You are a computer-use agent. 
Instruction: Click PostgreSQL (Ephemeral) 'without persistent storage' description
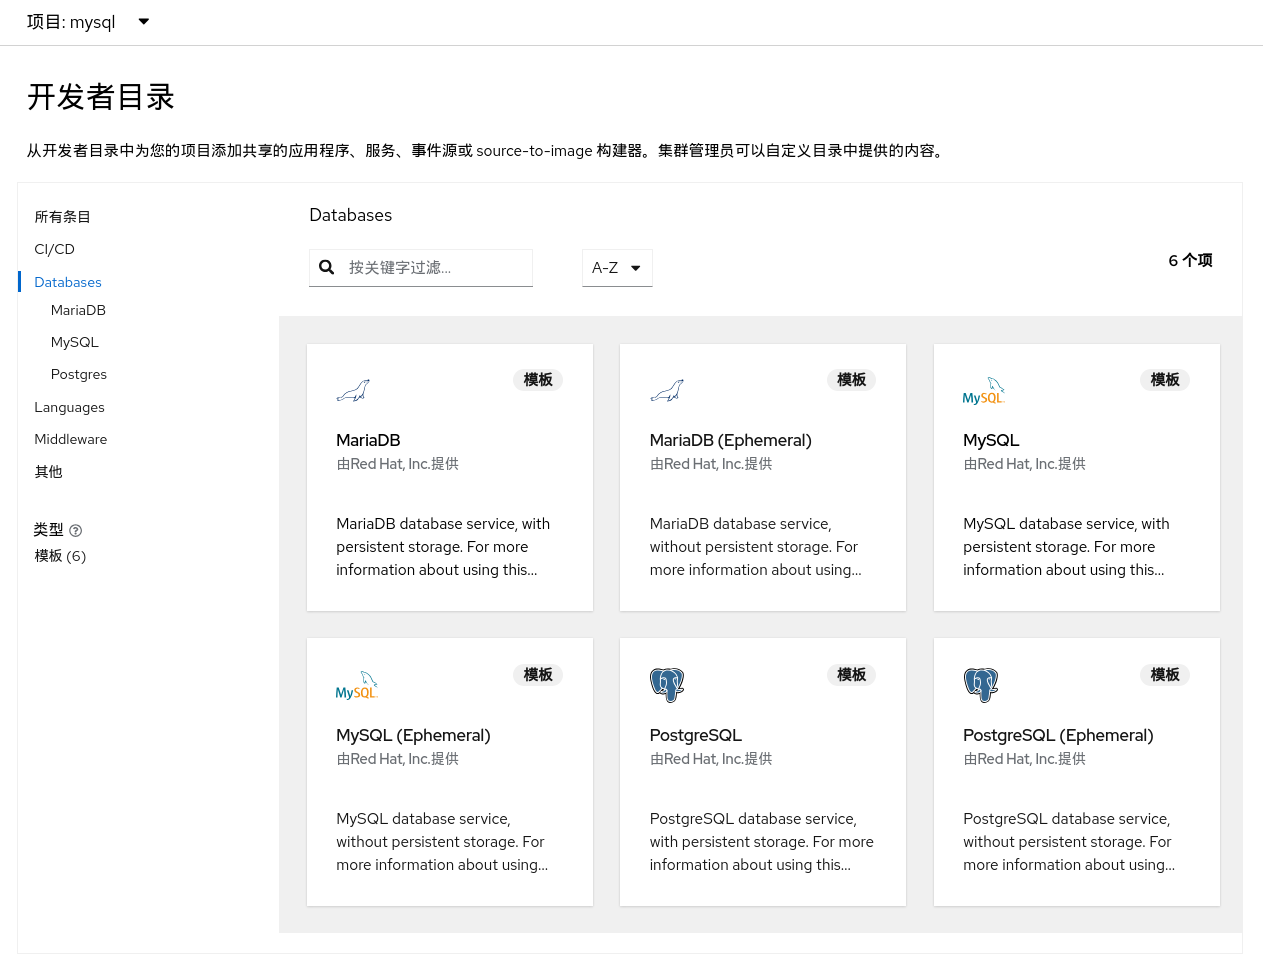pos(1069,842)
